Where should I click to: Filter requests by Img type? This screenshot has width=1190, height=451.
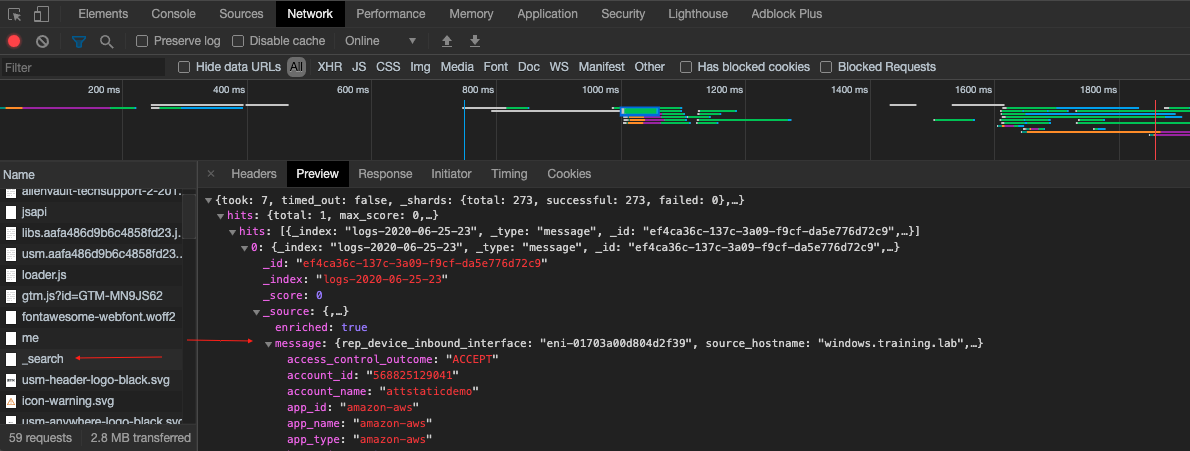coord(420,67)
